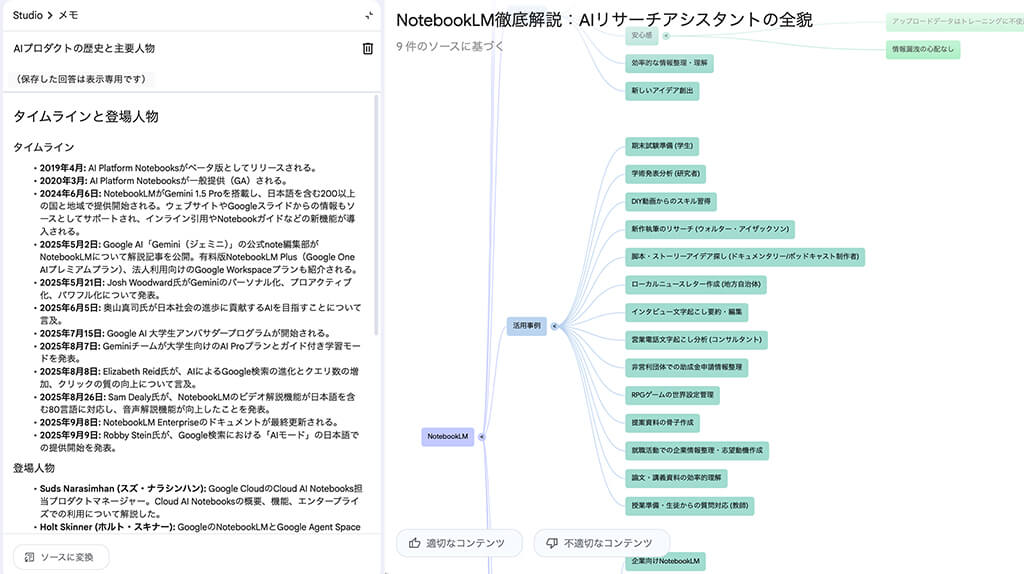The width and height of the screenshot is (1024, 574).
Task: Collapse the NotebookLM root node
Action: click(x=481, y=437)
